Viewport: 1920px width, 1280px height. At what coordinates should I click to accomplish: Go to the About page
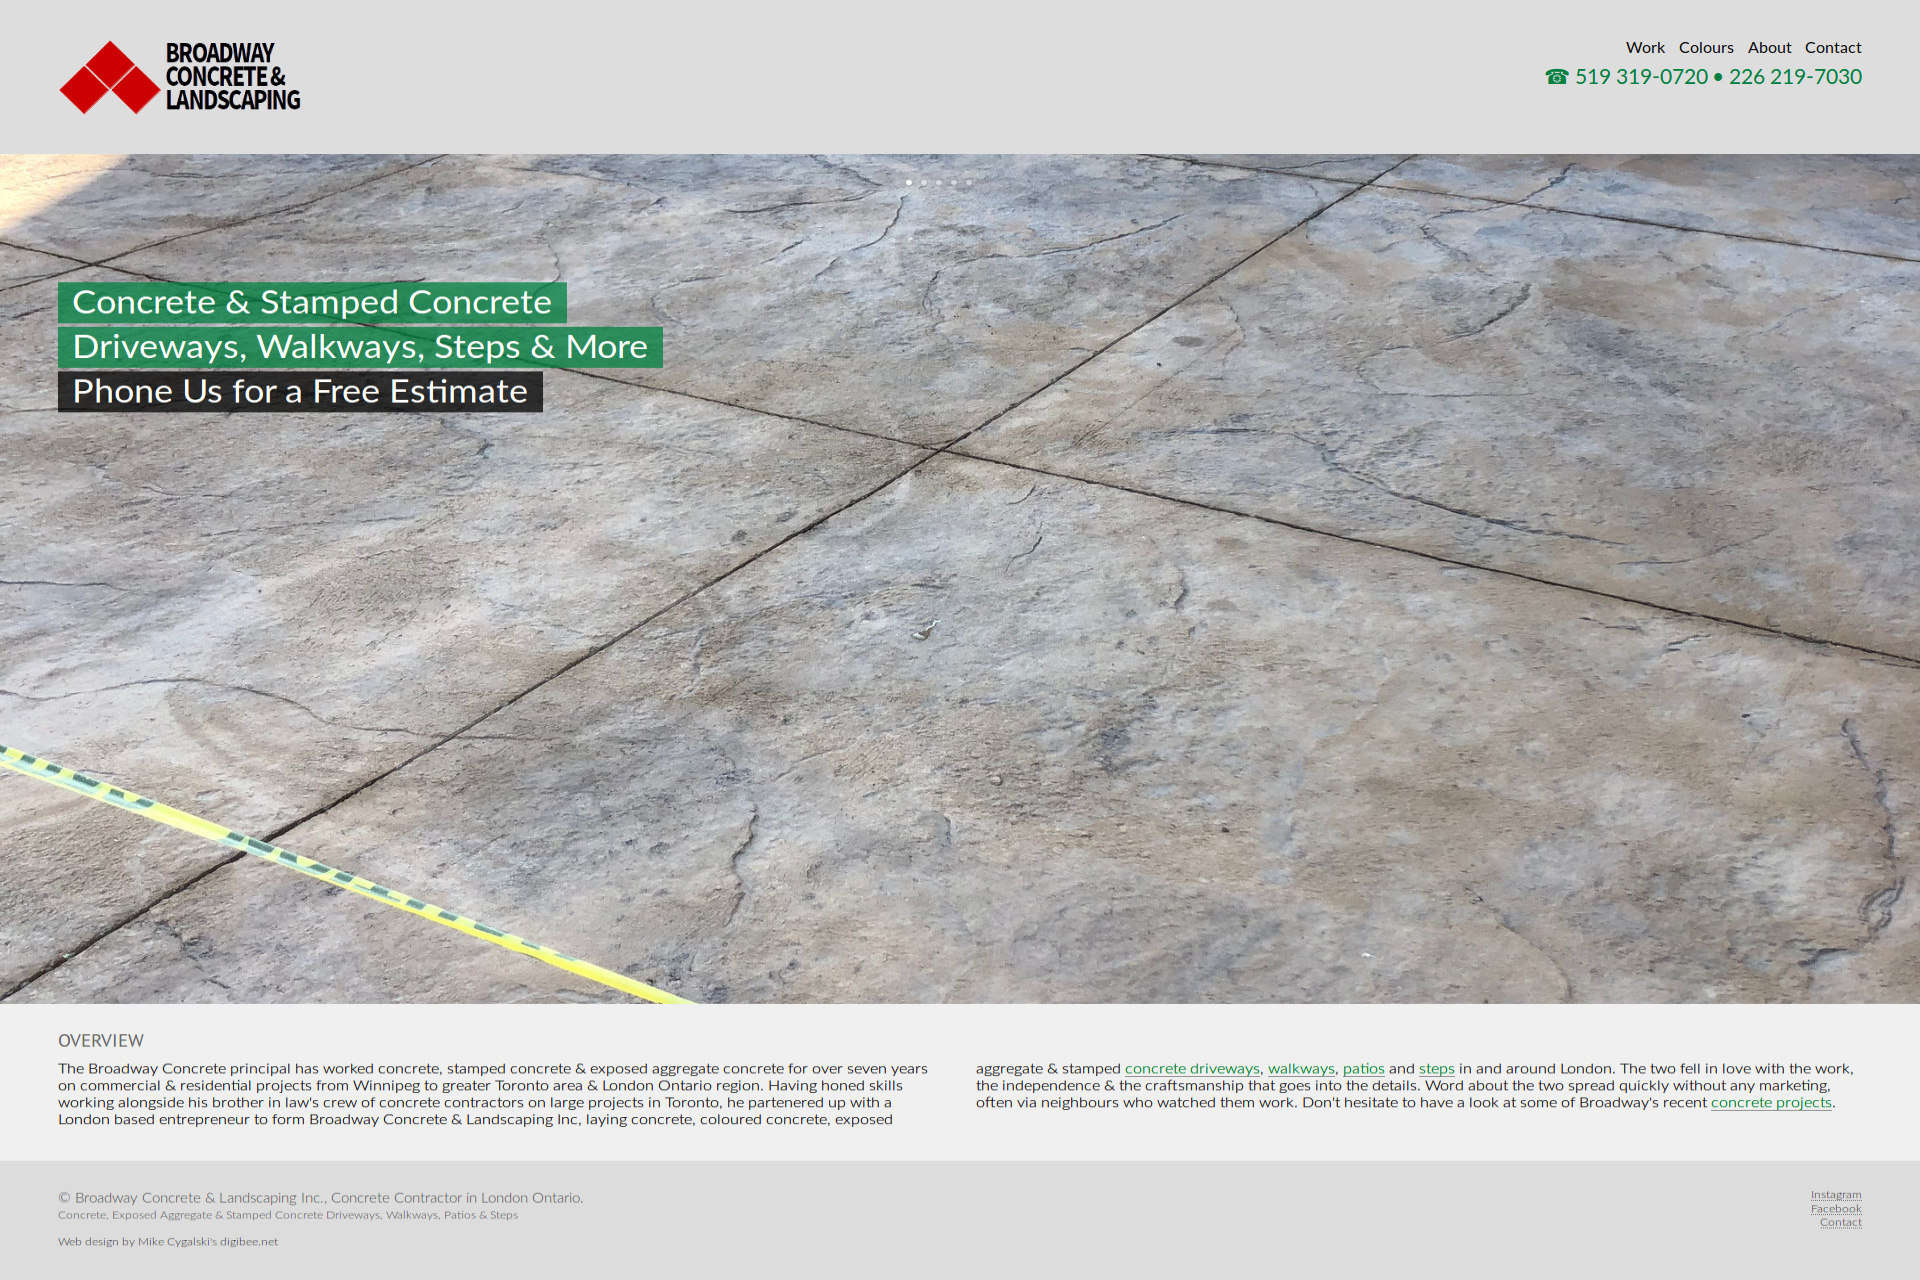[1769, 47]
